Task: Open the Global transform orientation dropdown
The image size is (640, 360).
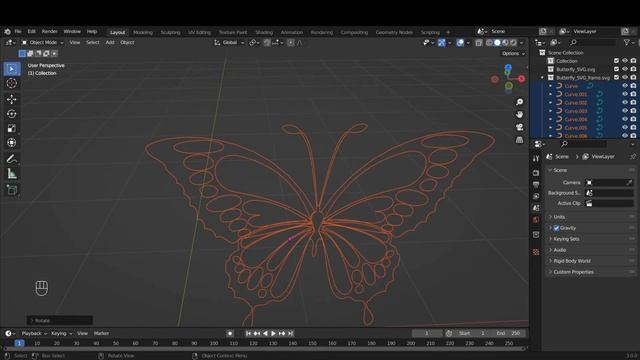Action: click(x=229, y=42)
